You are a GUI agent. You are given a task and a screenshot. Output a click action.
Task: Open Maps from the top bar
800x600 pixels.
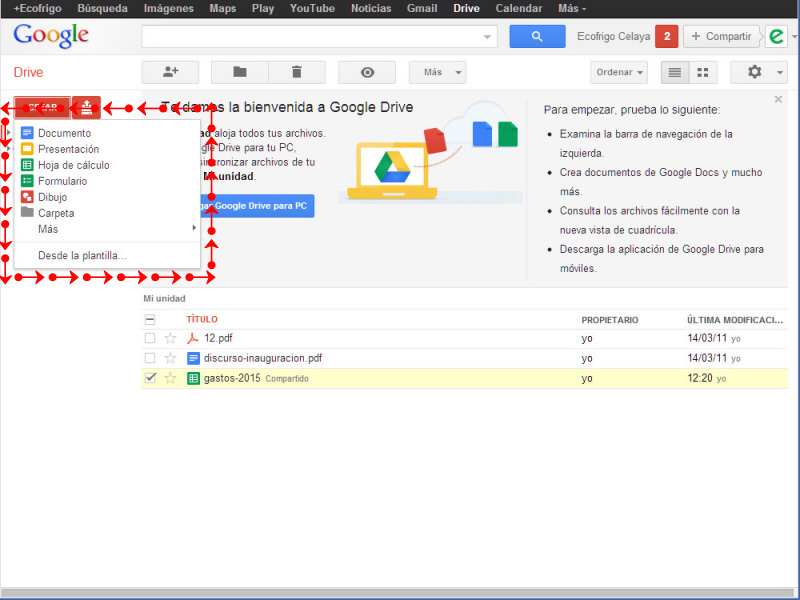click(x=222, y=9)
